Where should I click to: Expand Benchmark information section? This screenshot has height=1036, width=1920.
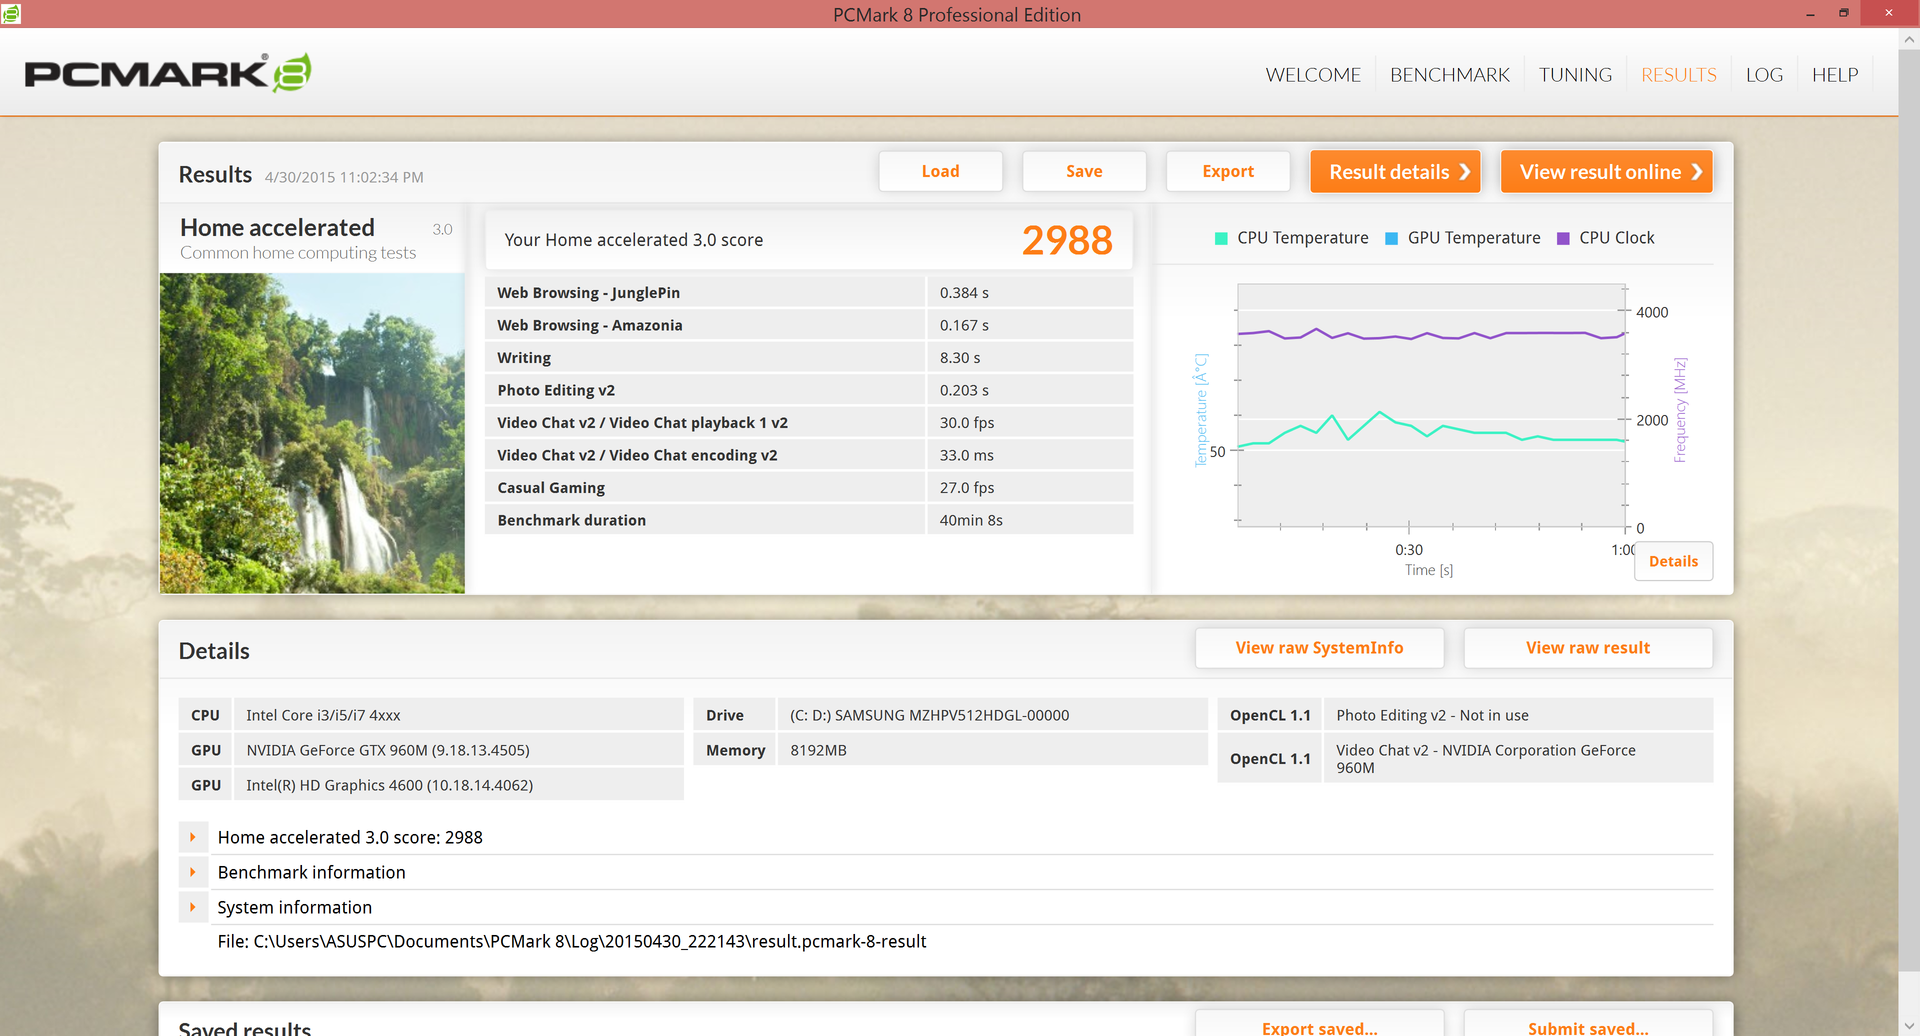point(193,872)
